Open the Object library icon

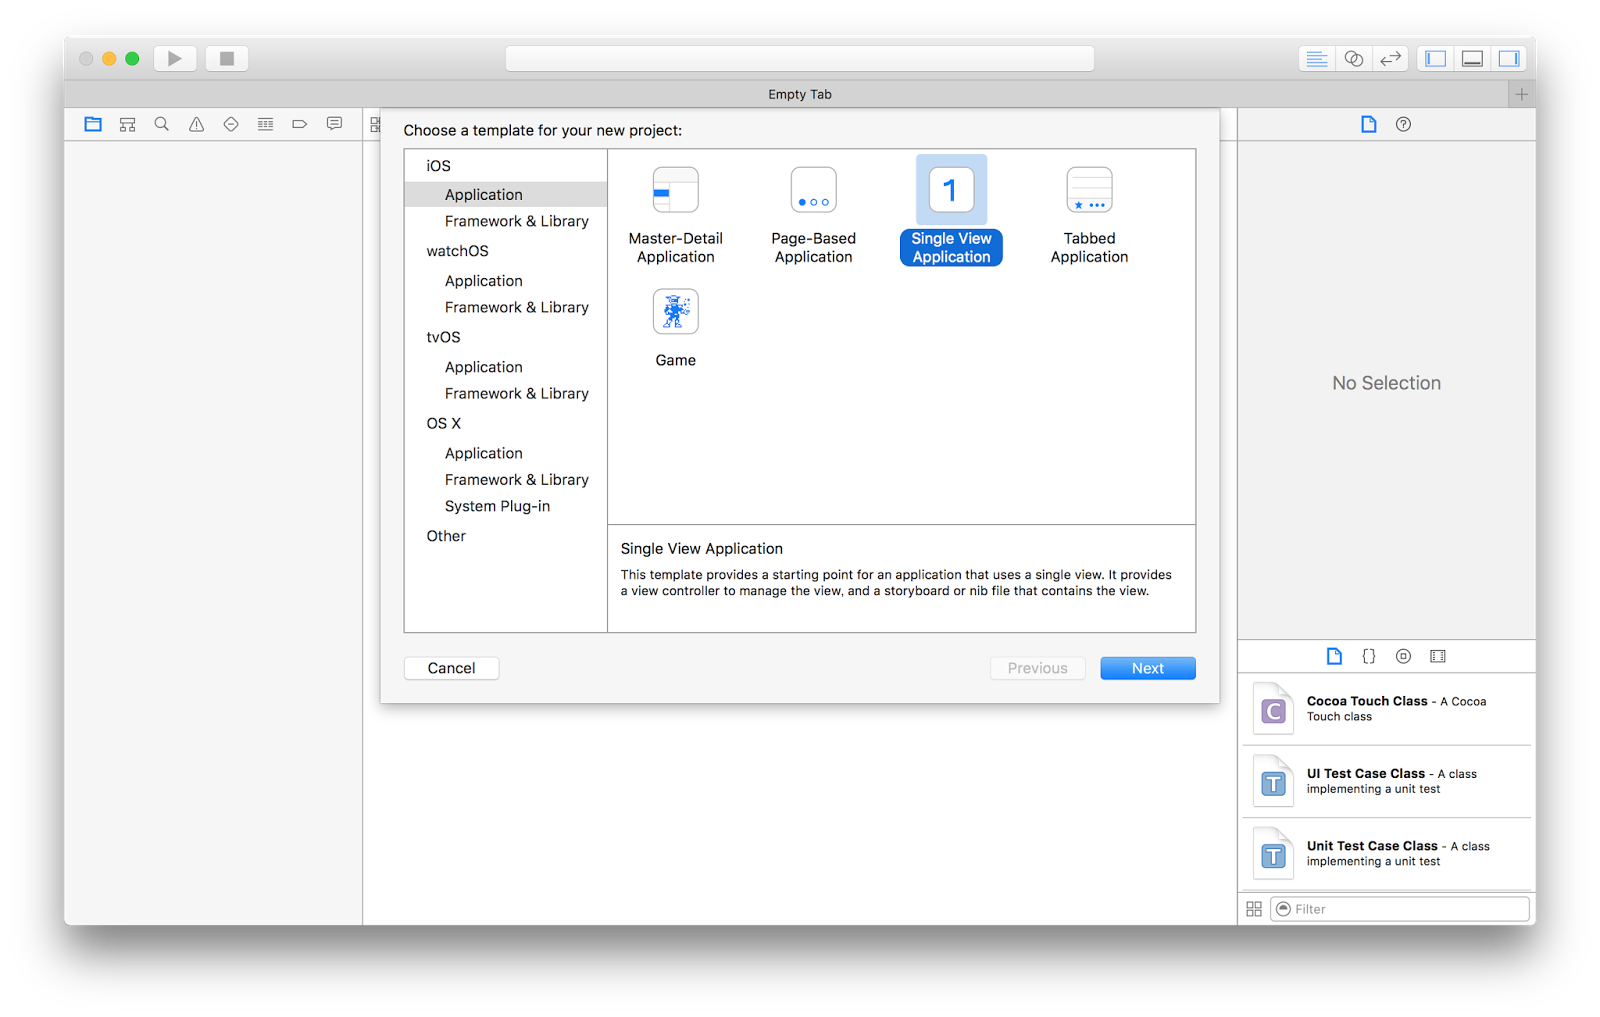point(1403,656)
